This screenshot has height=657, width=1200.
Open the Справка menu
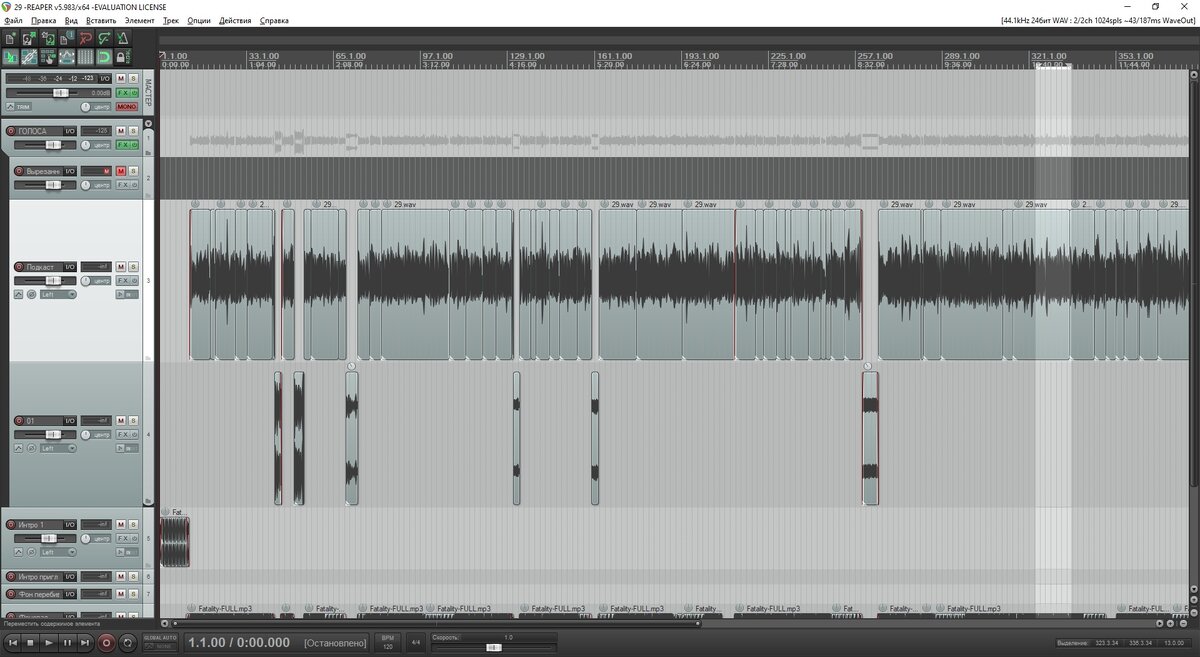click(274, 20)
